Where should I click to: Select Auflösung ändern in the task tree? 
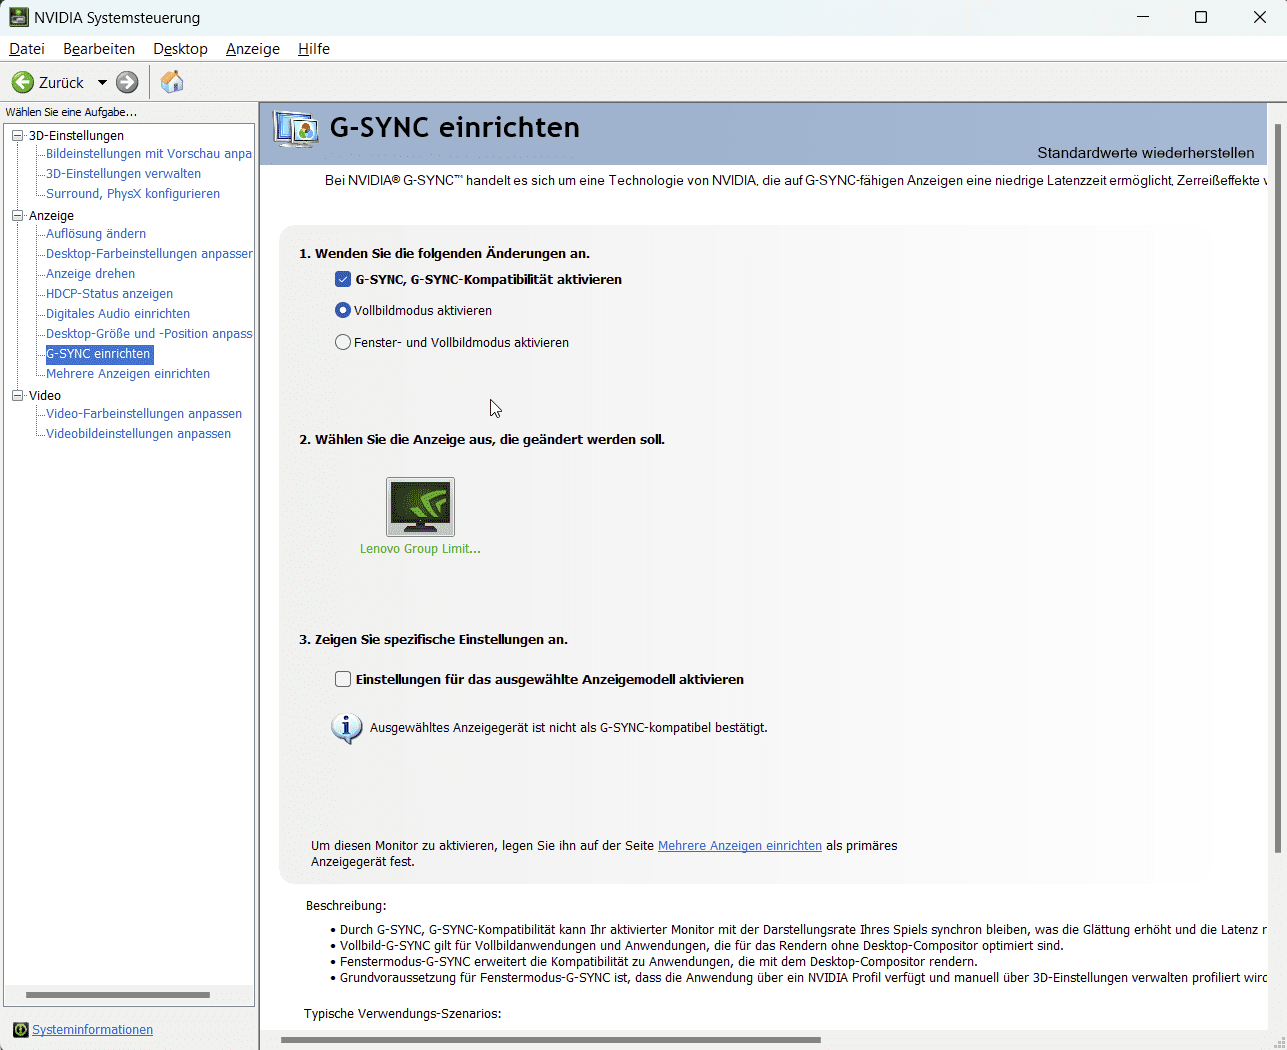coord(96,234)
